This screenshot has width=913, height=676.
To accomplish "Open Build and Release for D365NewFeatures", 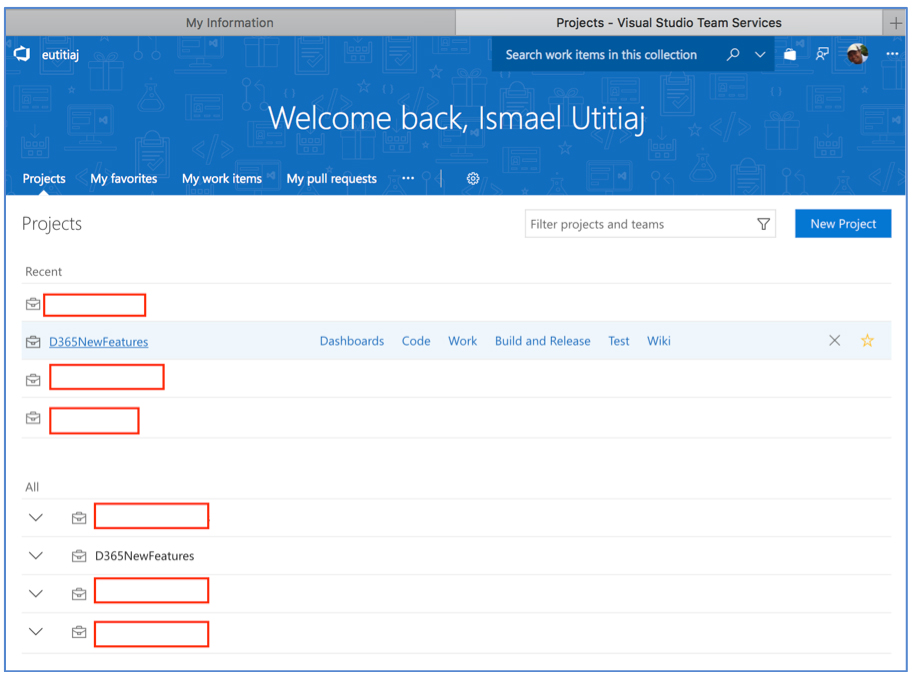I will (x=543, y=341).
